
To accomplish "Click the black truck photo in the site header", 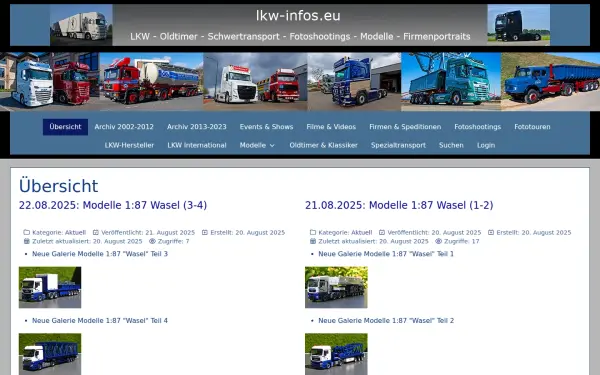I will [x=518, y=25].
